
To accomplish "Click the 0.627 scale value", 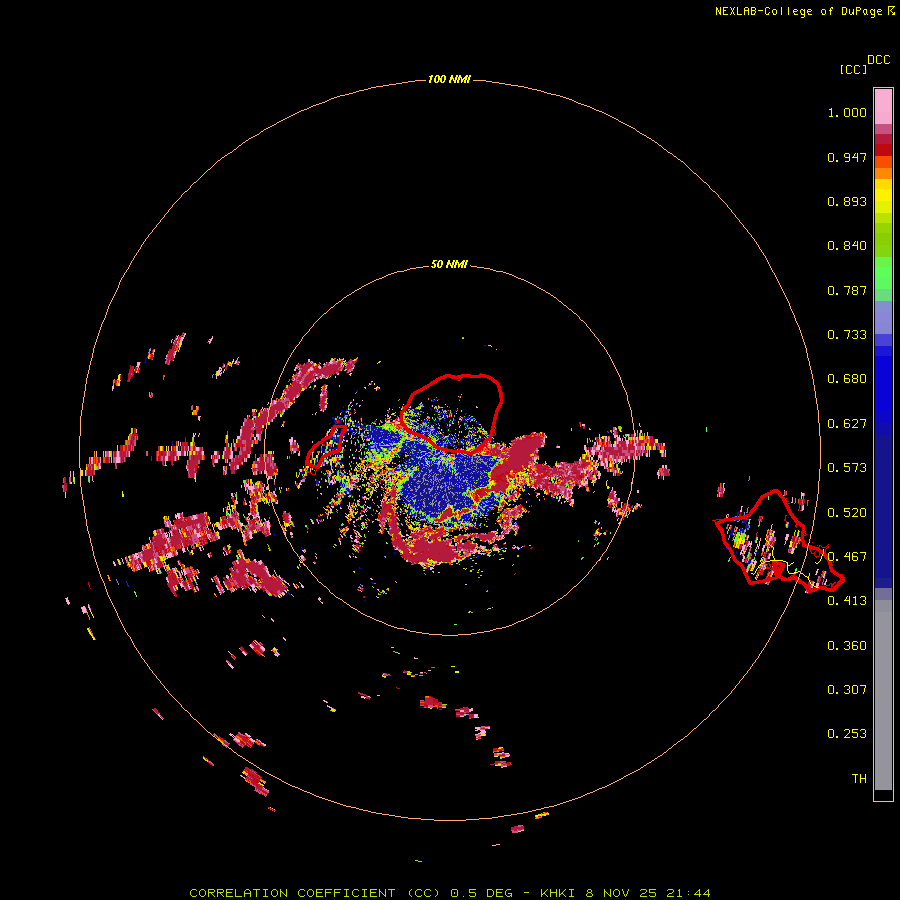I will (847, 424).
